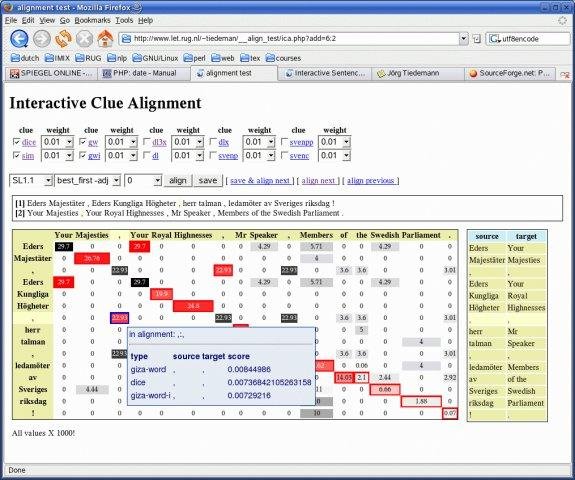Click the red-outlined 1.88 cell in riksdag row
Screen dimensions: 575x480
click(421, 402)
